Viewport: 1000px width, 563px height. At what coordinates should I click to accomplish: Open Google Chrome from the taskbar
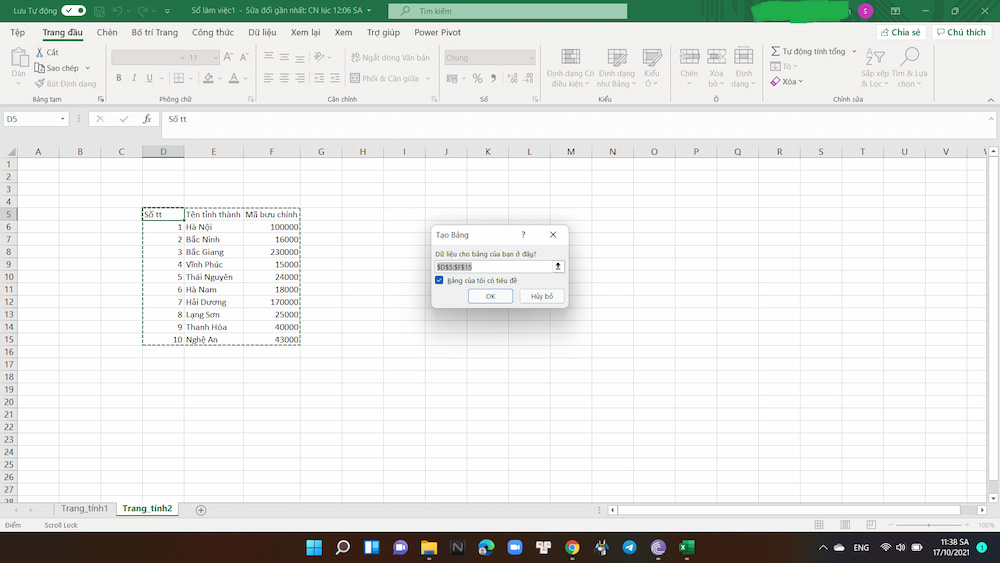572,547
